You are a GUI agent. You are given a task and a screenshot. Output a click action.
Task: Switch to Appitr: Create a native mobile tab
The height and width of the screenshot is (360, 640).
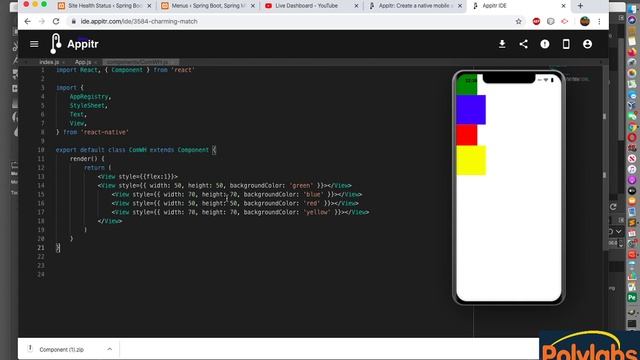click(416, 6)
